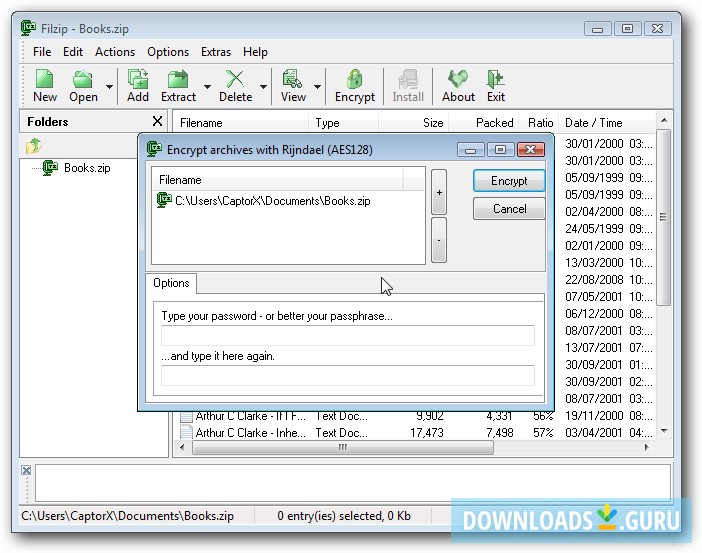
Task: Open the Edit menu
Action: (73, 52)
